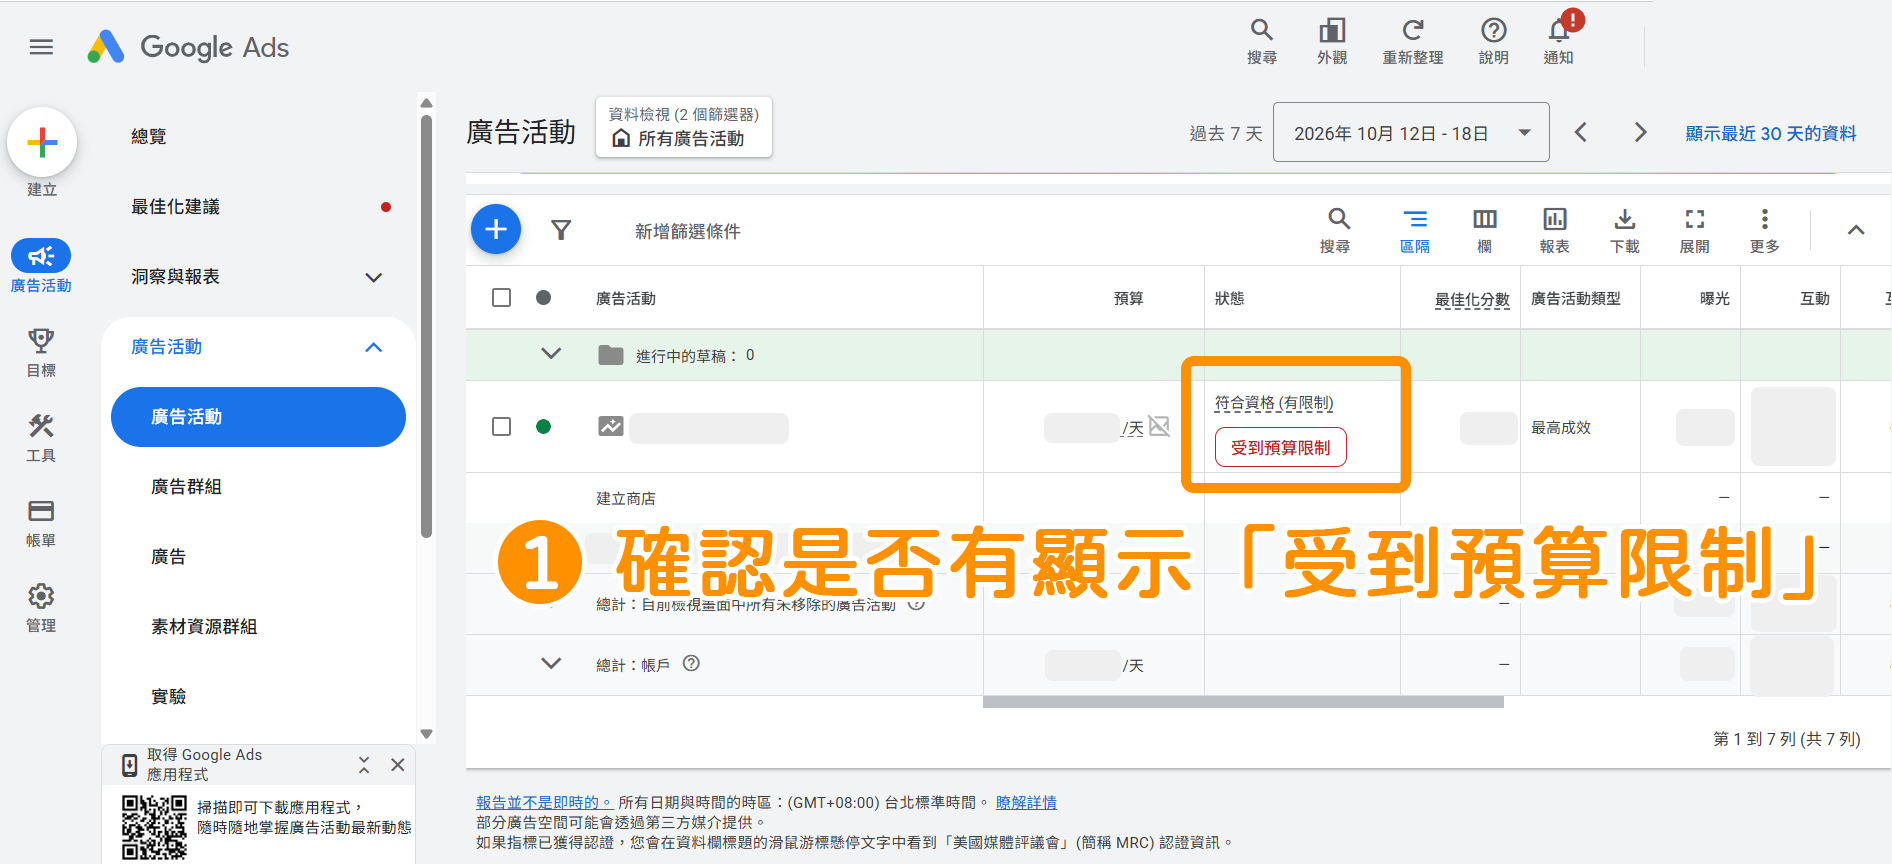Open 素材資源群組 in the sidebar menu
1892x864 pixels.
pos(204,627)
